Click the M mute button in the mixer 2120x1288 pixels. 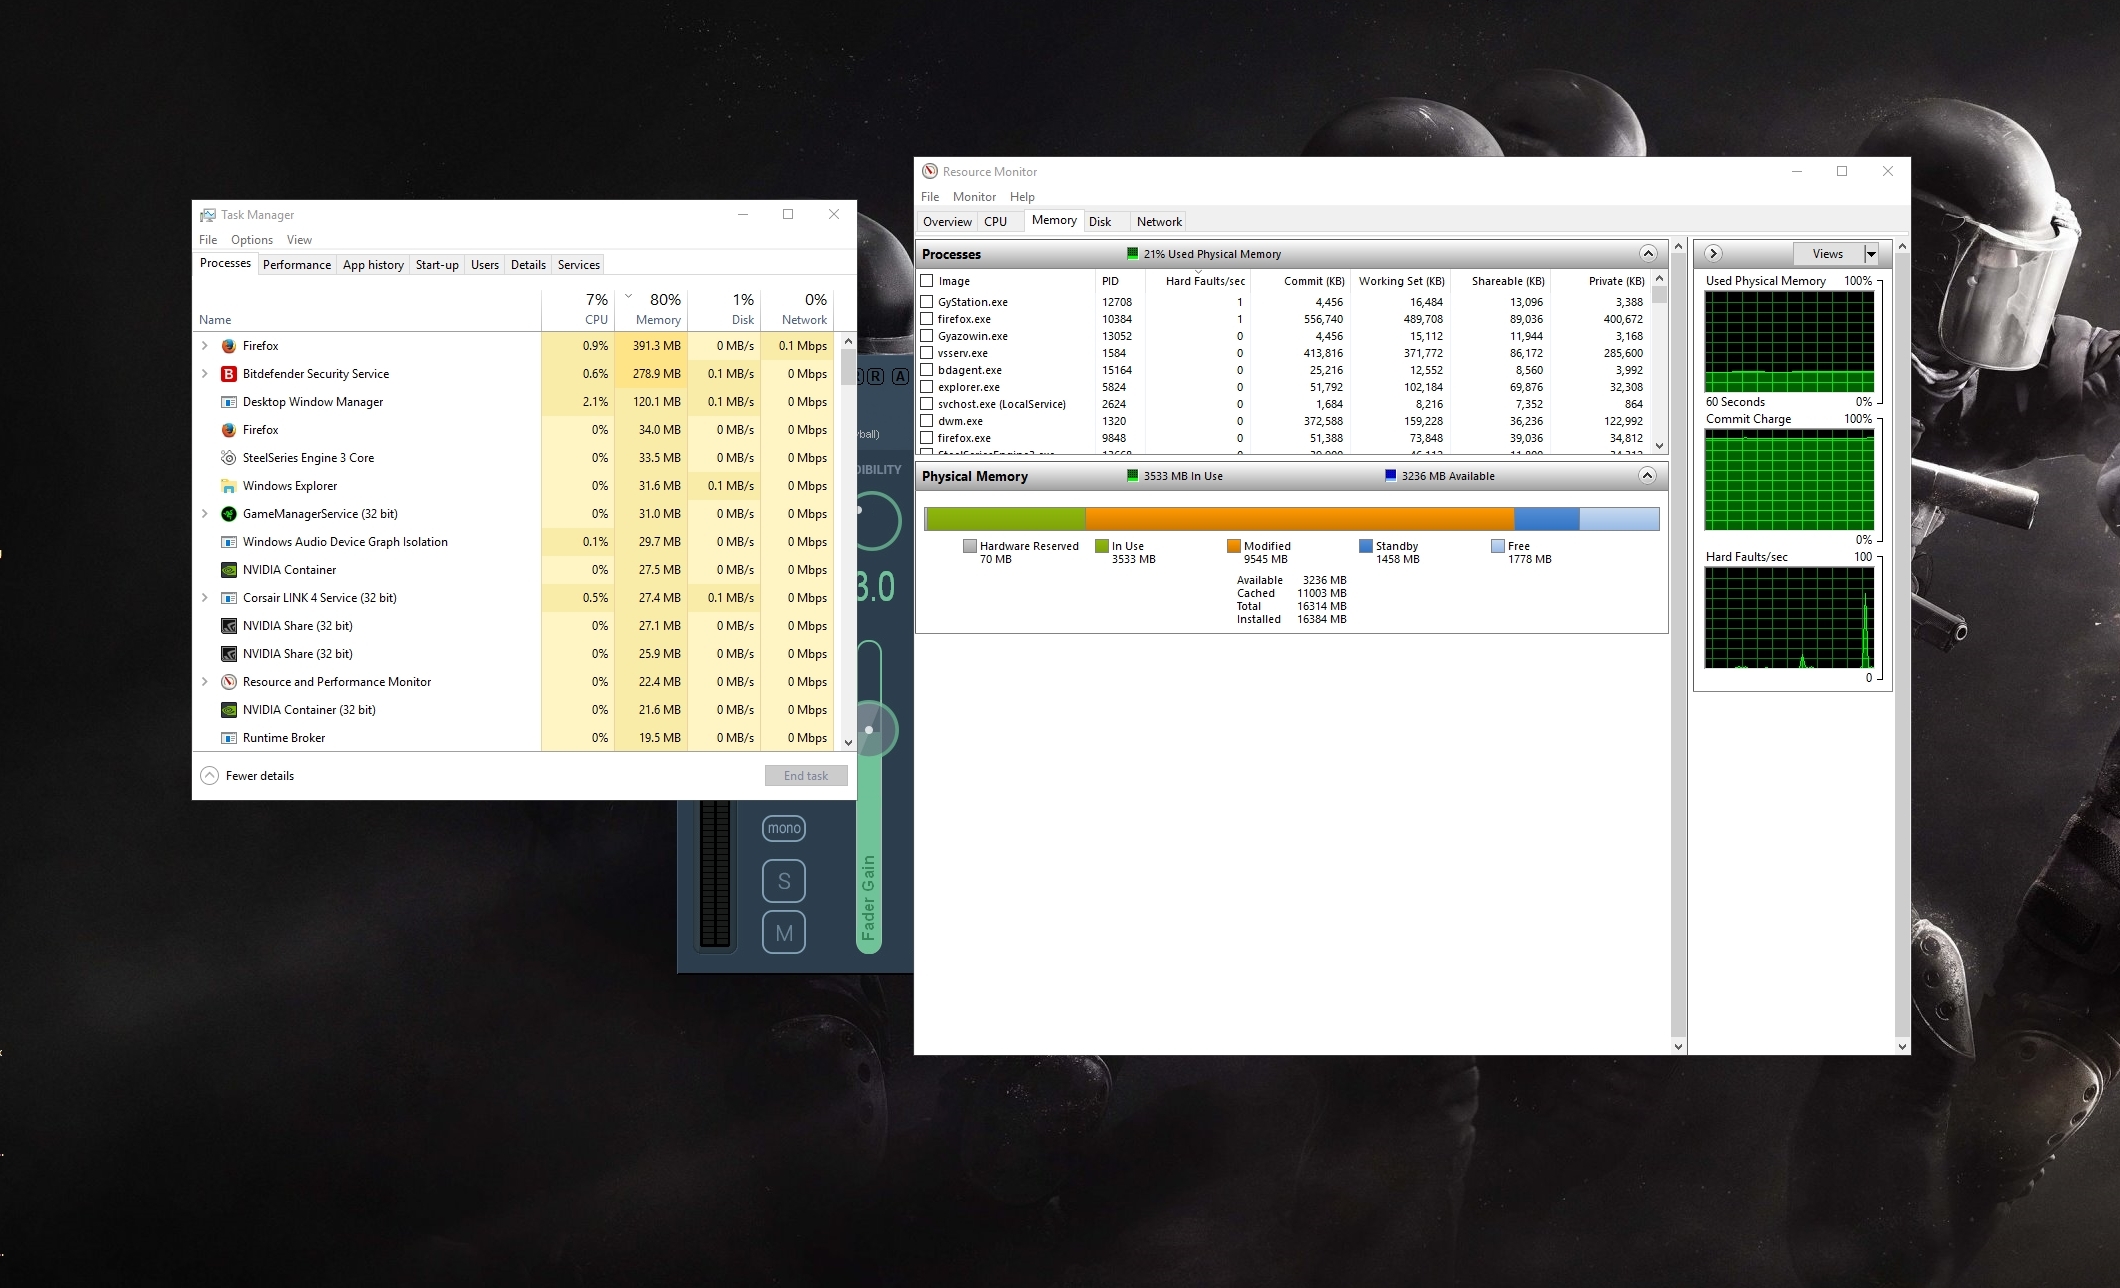pyautogui.click(x=784, y=933)
